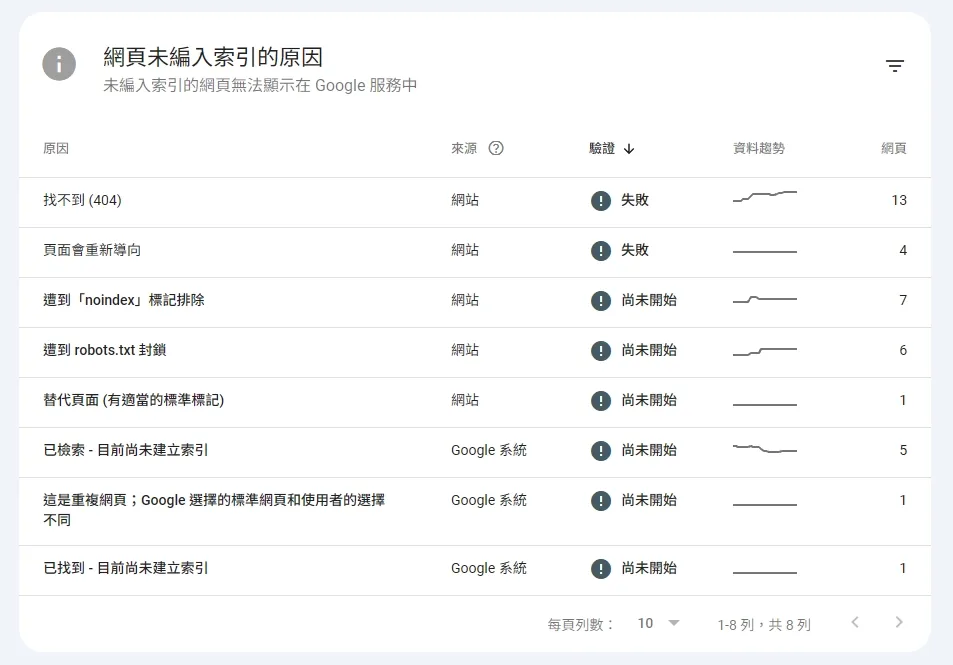Click the 網頁未編入索引的原因 heading
The width and height of the screenshot is (953, 665).
(x=213, y=57)
